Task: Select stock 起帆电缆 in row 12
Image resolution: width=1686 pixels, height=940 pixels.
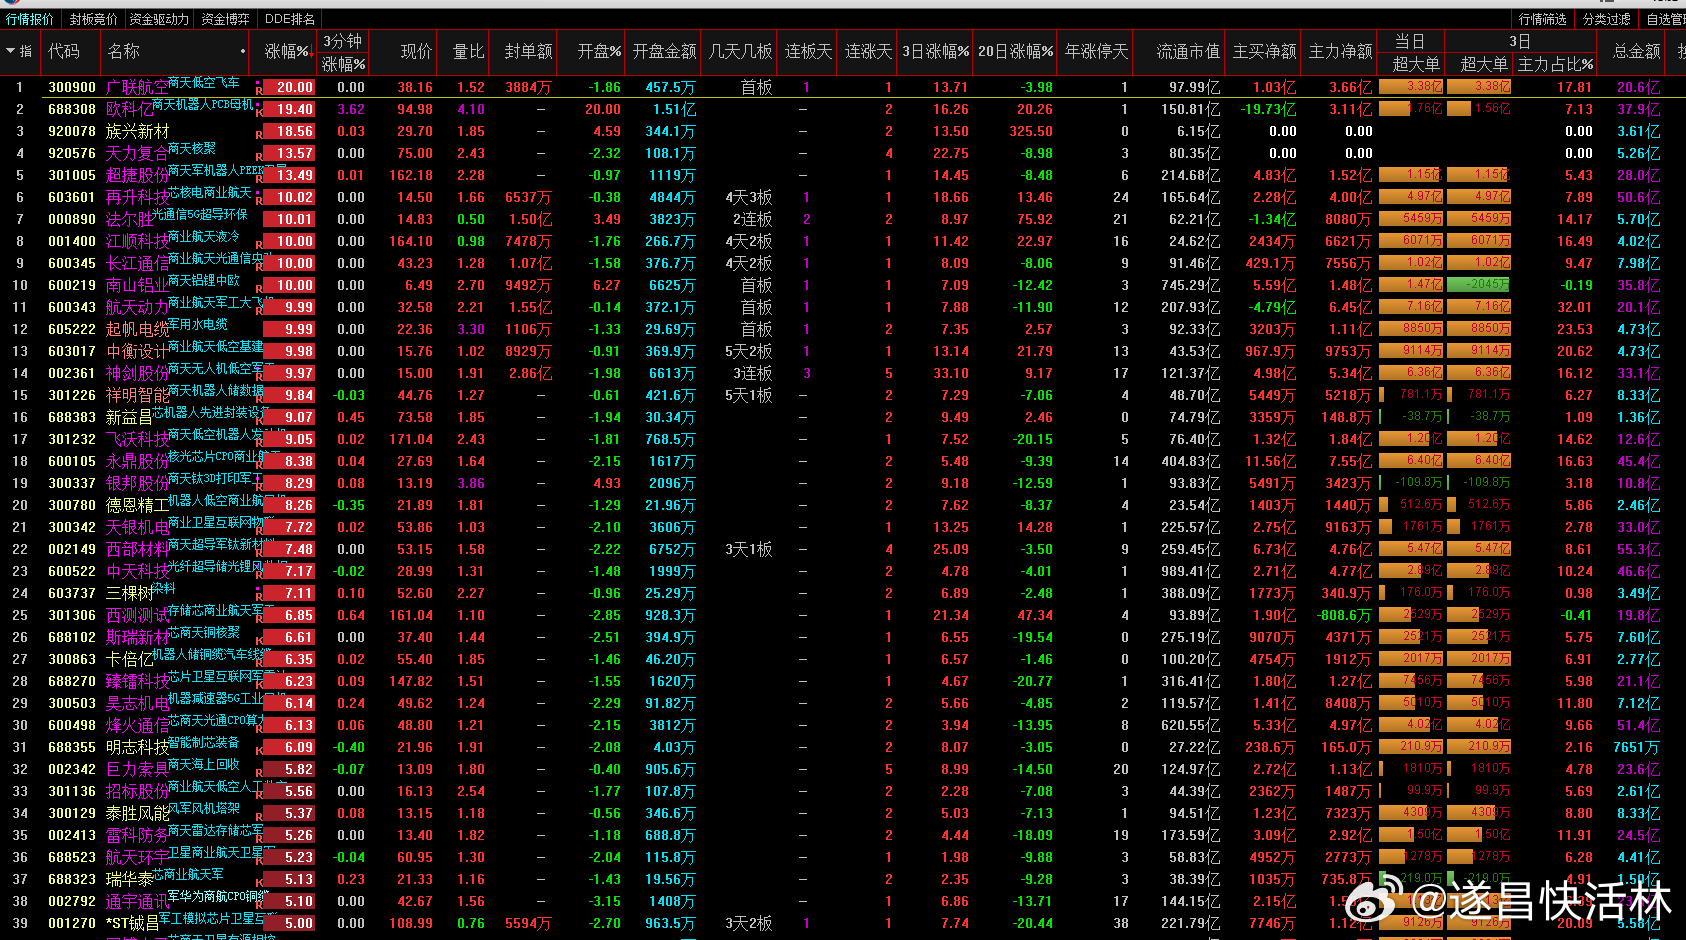Action: (137, 330)
